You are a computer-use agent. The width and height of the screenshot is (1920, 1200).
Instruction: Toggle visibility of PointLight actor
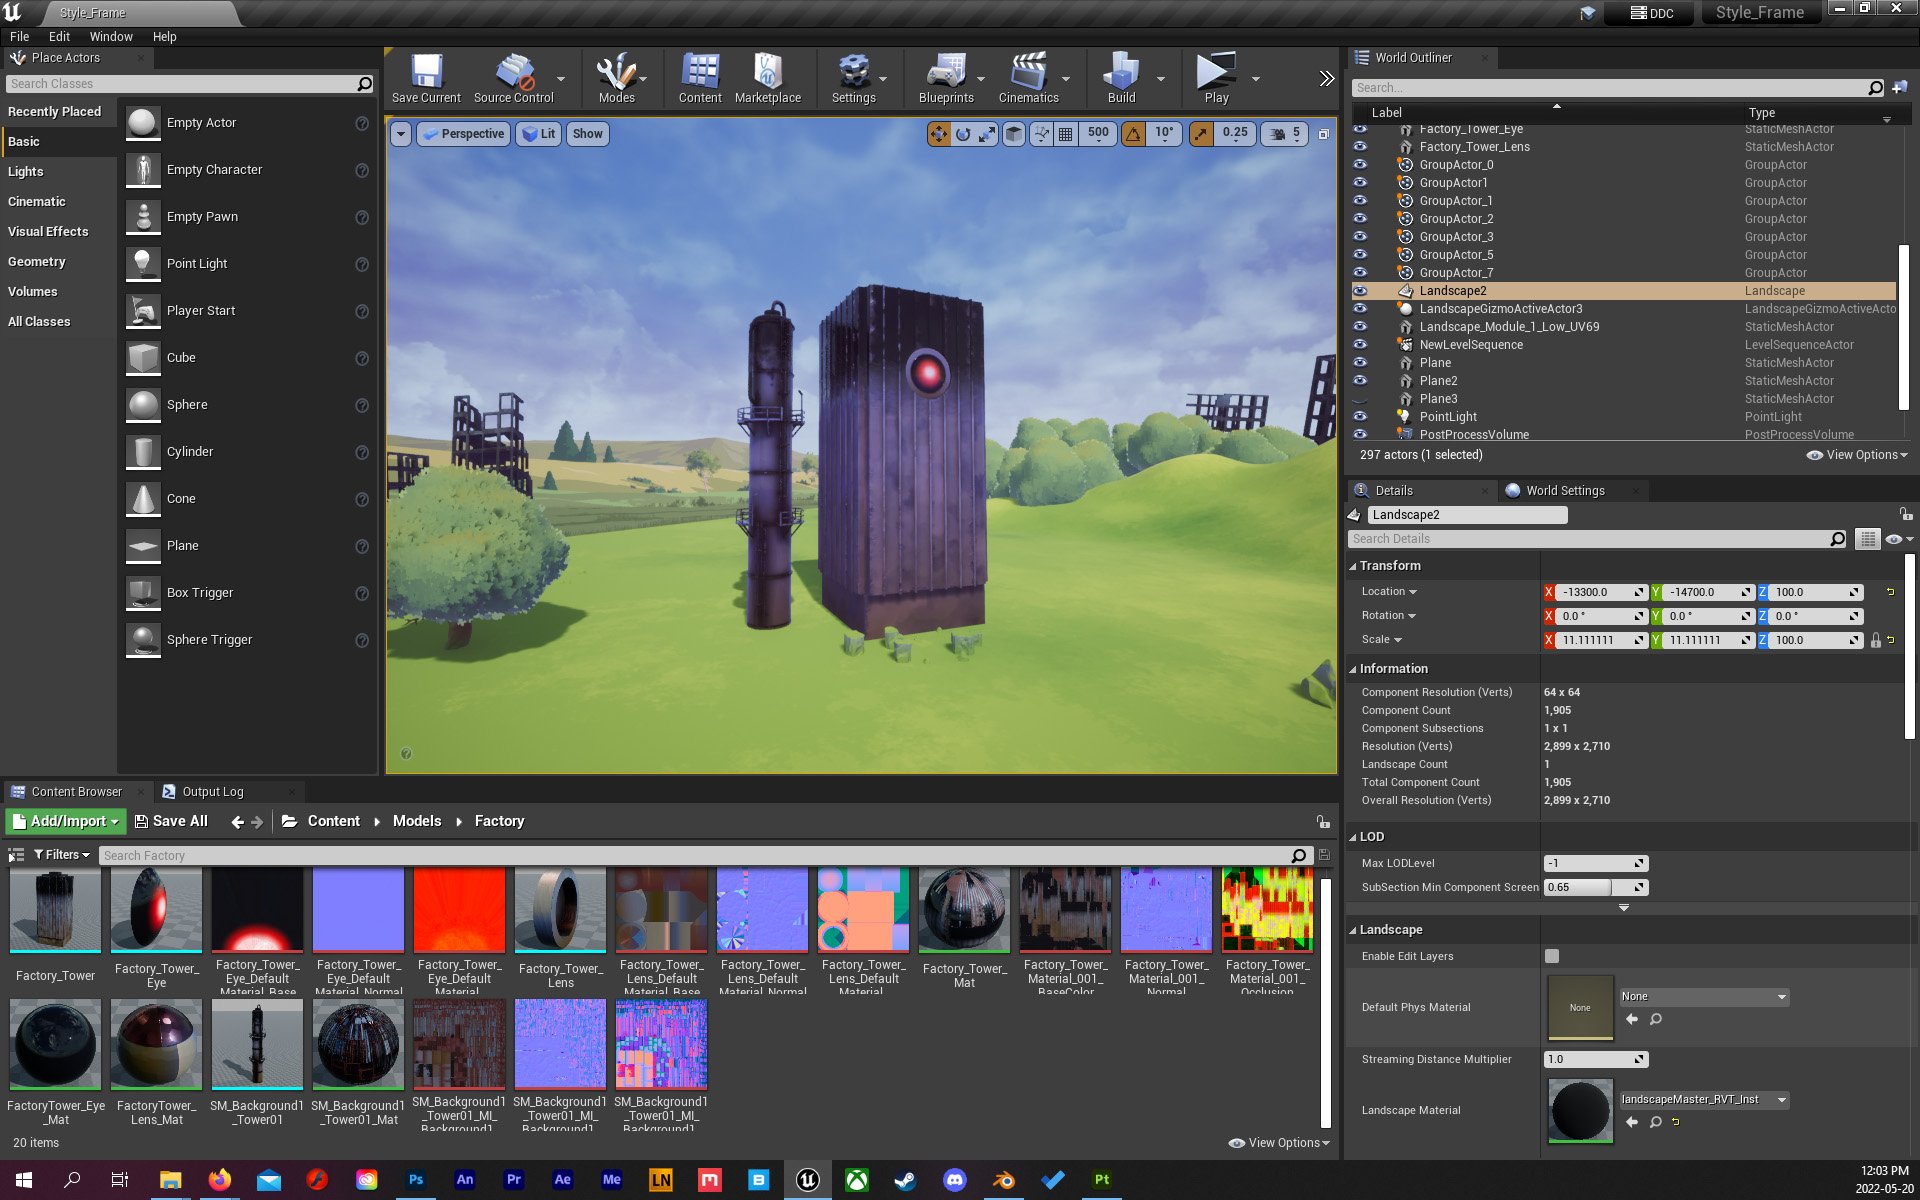[x=1360, y=417]
